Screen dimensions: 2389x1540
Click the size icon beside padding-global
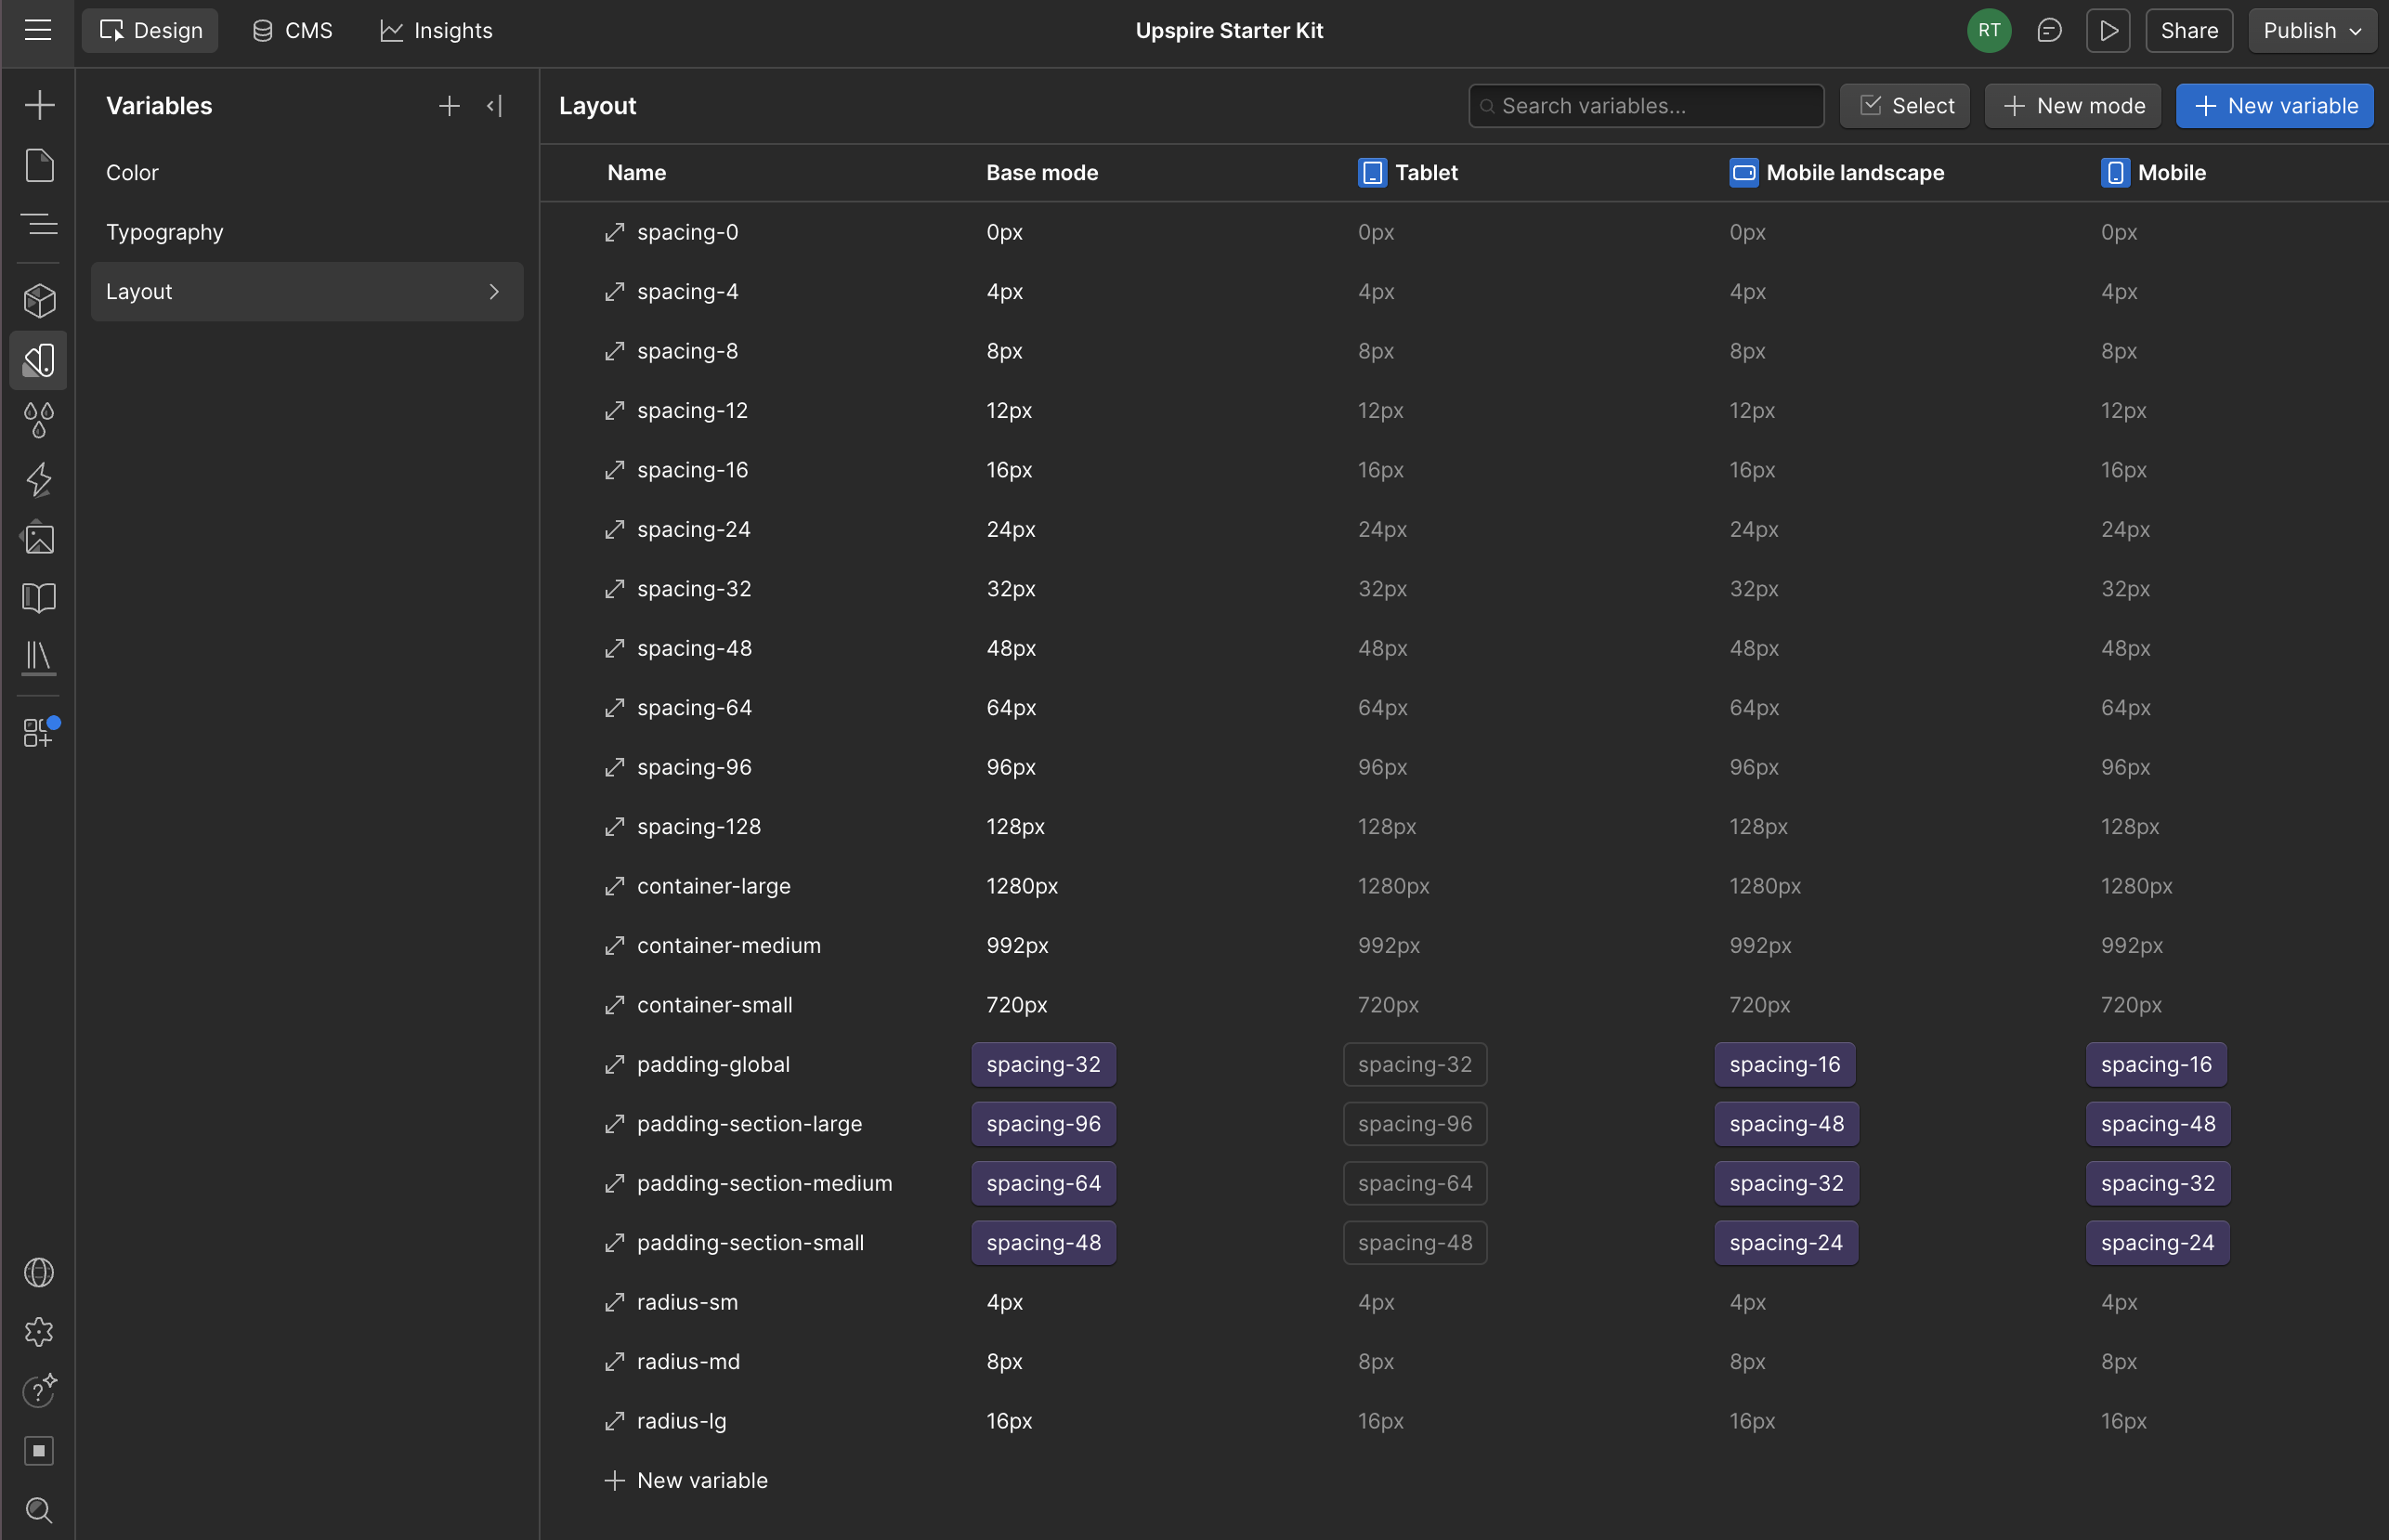tap(614, 1064)
